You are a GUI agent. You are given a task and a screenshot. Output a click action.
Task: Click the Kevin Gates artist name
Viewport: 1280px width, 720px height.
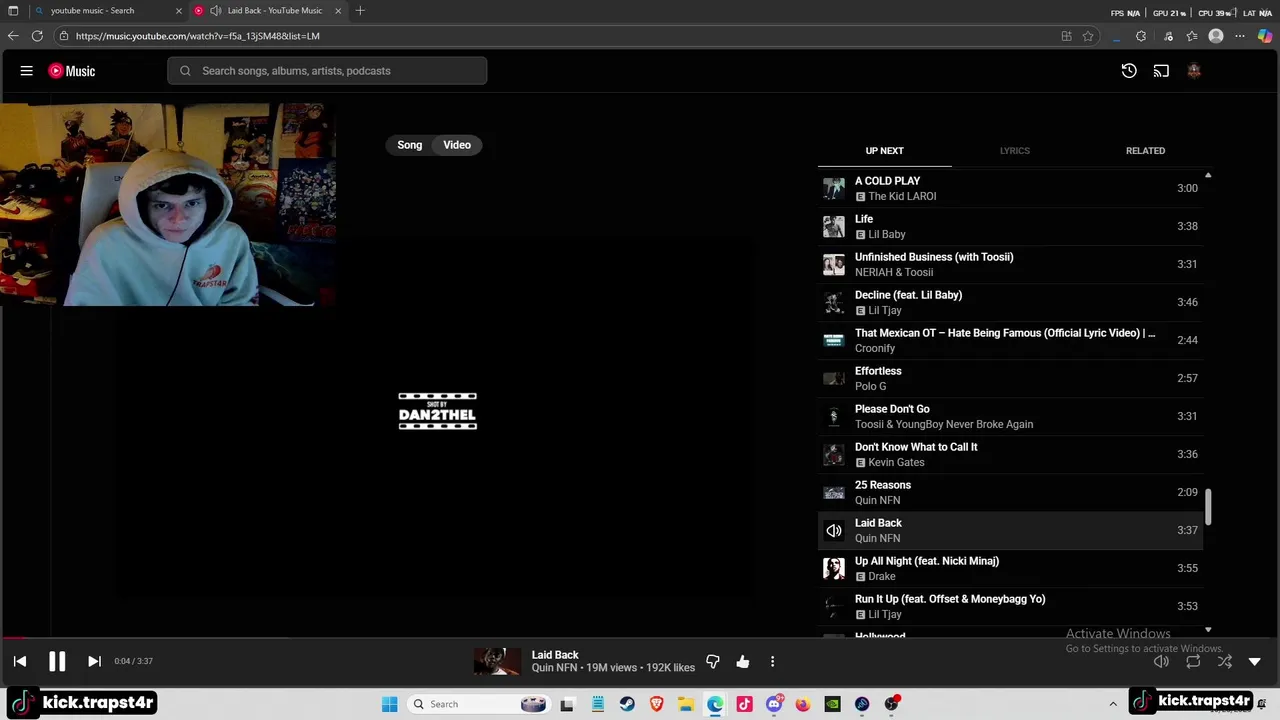896,462
